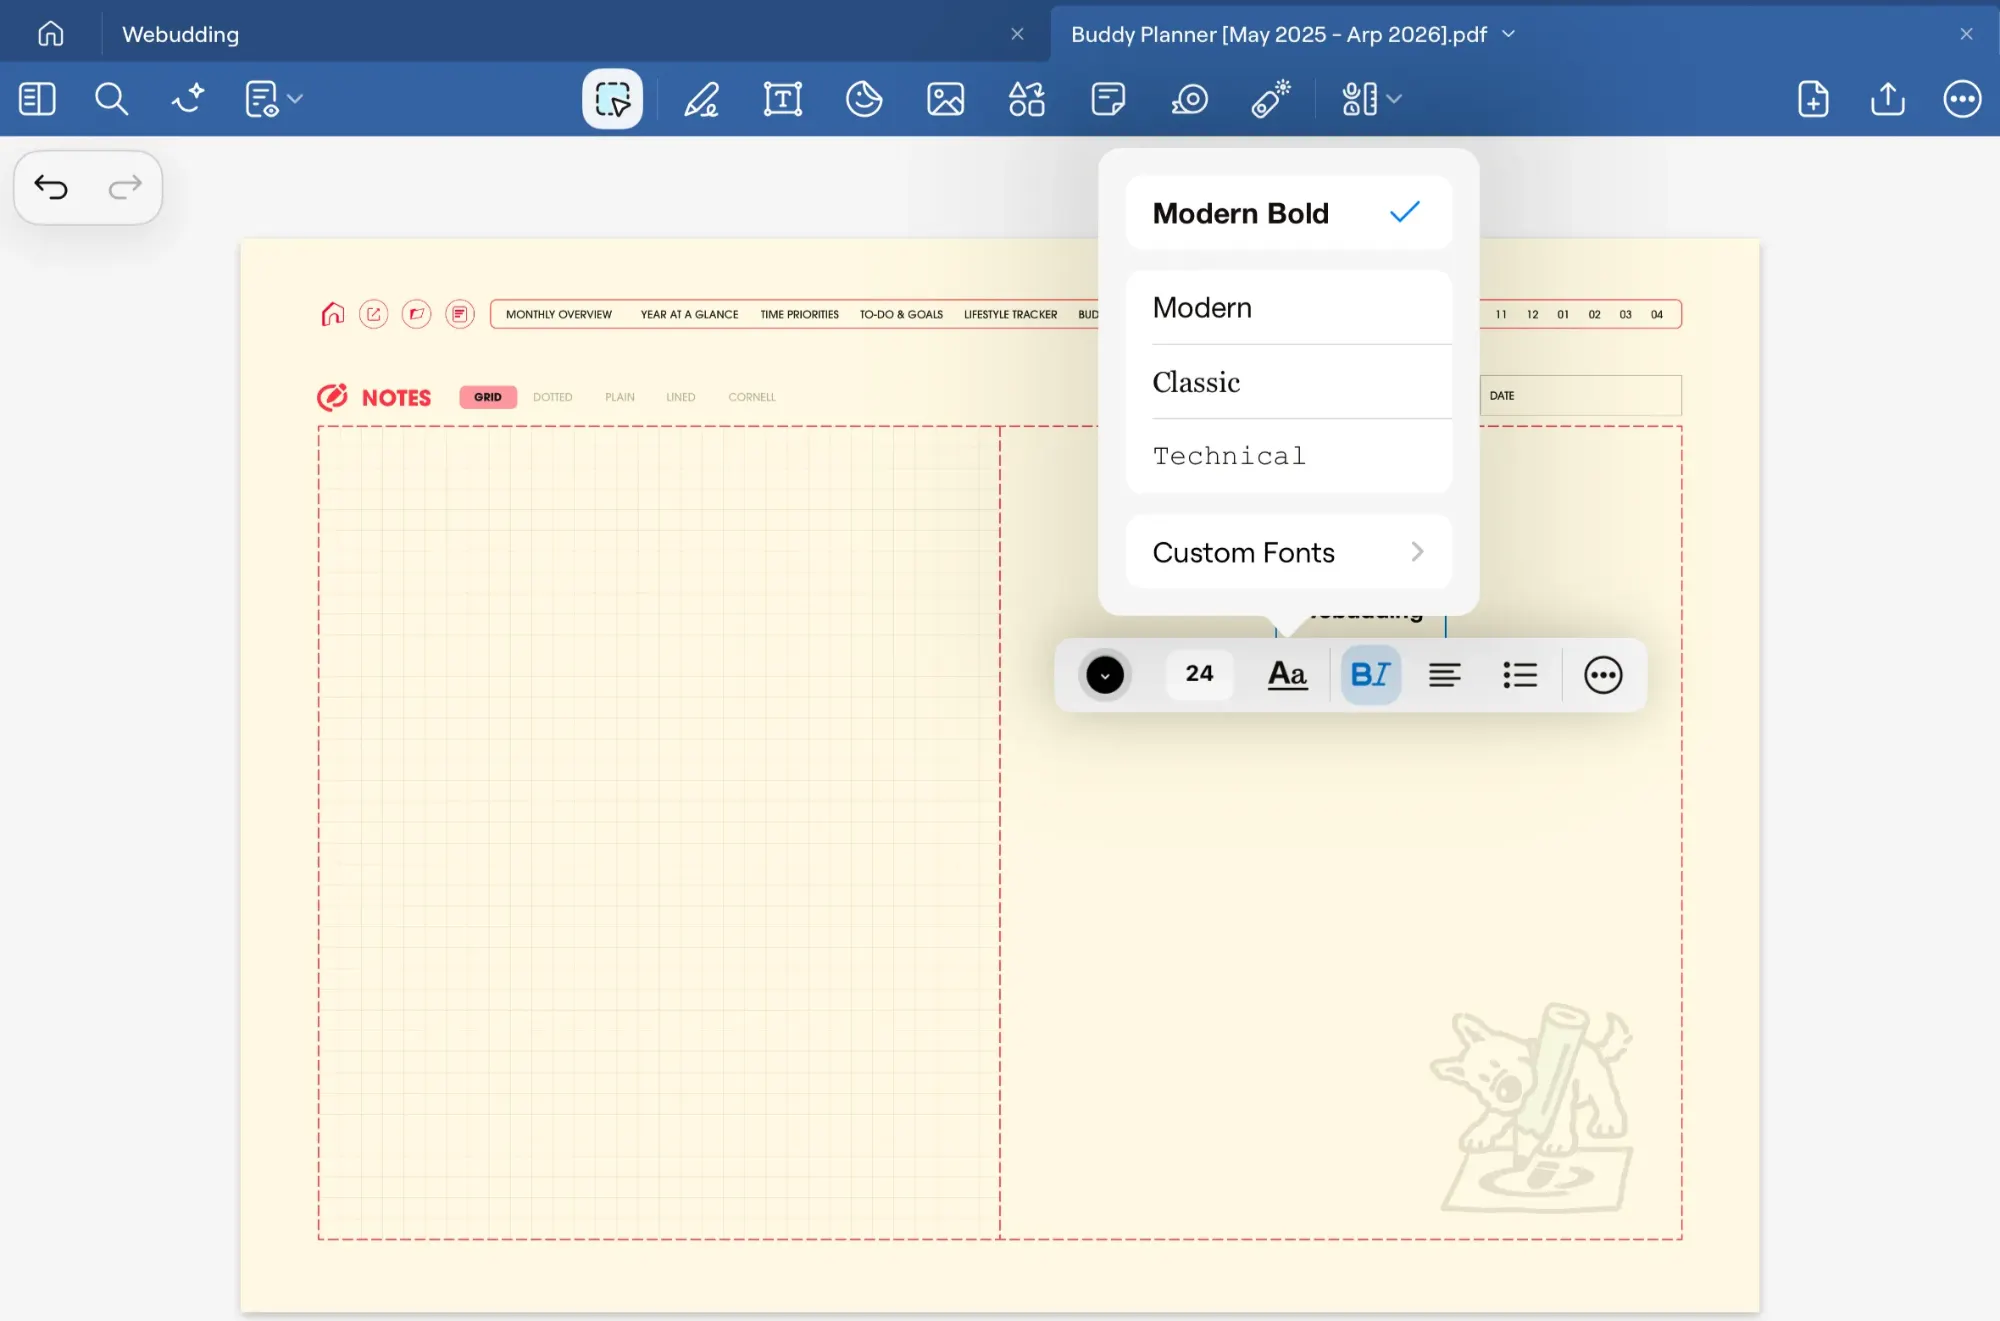Click the Image insert tool

945,99
